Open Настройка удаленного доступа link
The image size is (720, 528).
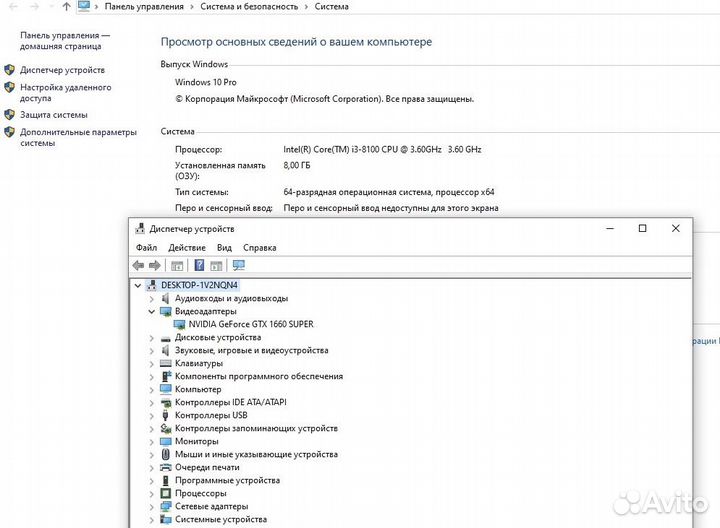coord(66,93)
